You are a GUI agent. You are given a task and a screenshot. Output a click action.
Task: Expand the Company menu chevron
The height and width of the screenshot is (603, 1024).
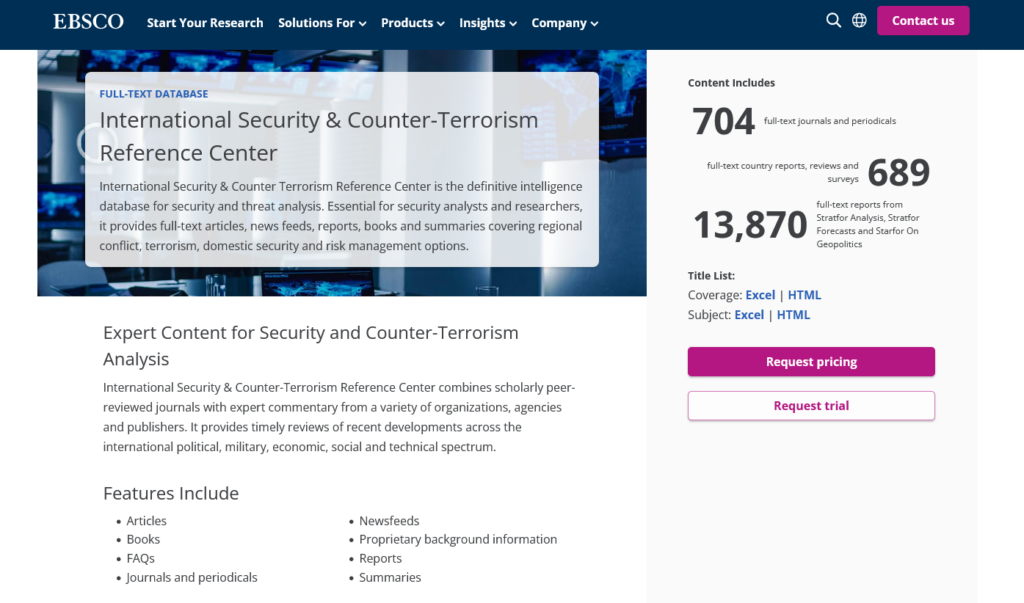click(594, 23)
